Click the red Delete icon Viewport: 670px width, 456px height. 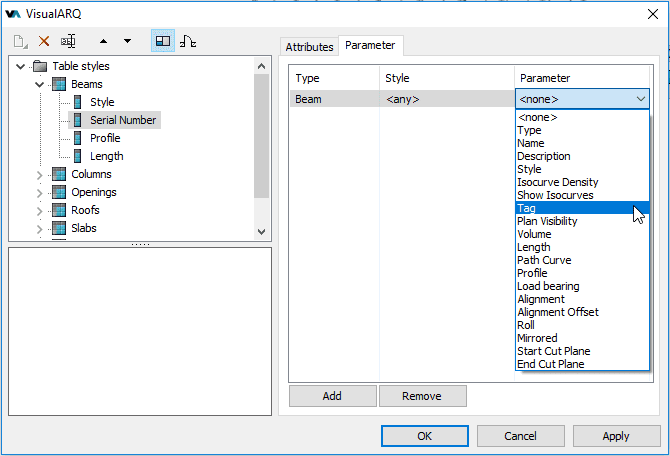point(44,41)
